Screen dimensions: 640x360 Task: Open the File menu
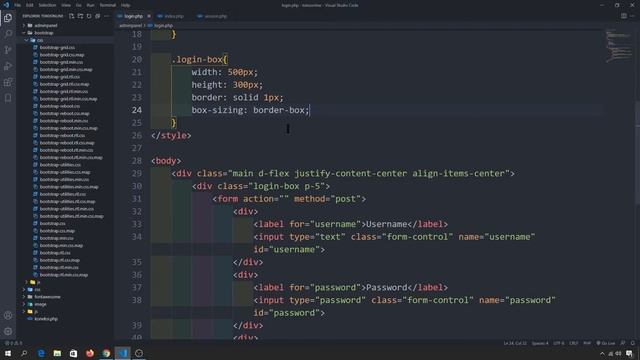coord(18,5)
